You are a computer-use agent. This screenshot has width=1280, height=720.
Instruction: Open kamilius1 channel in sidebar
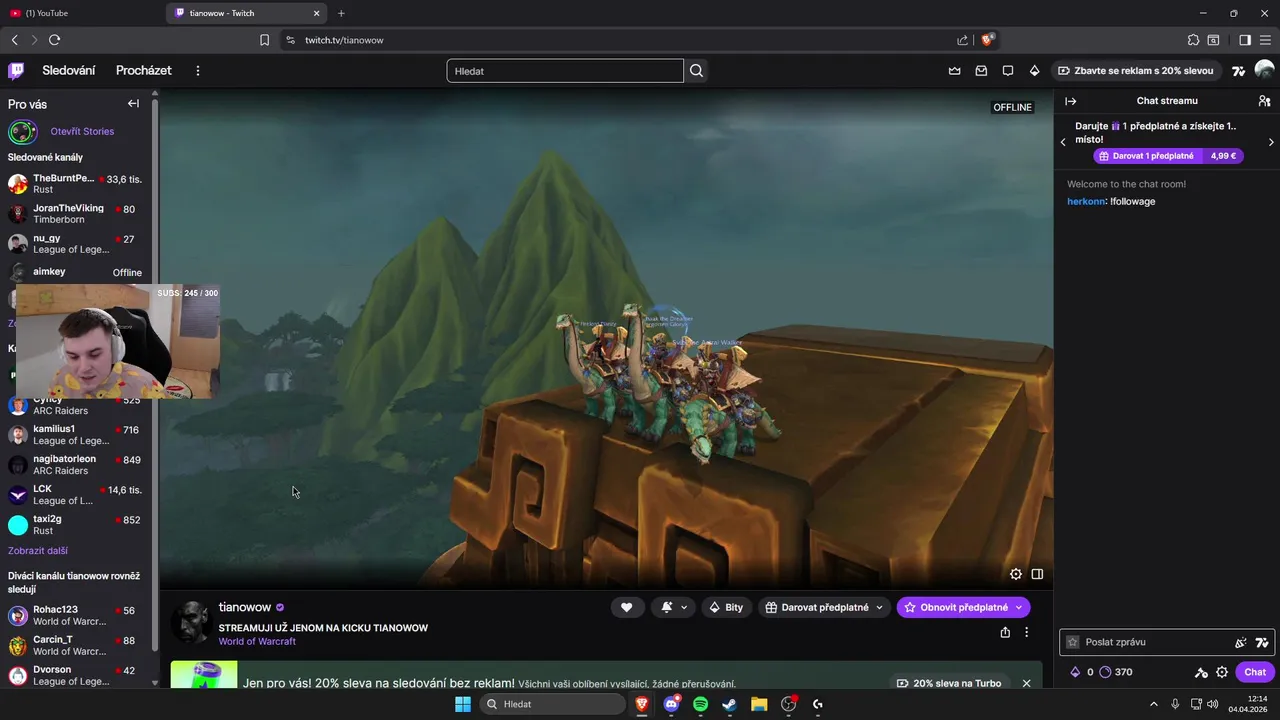77,435
